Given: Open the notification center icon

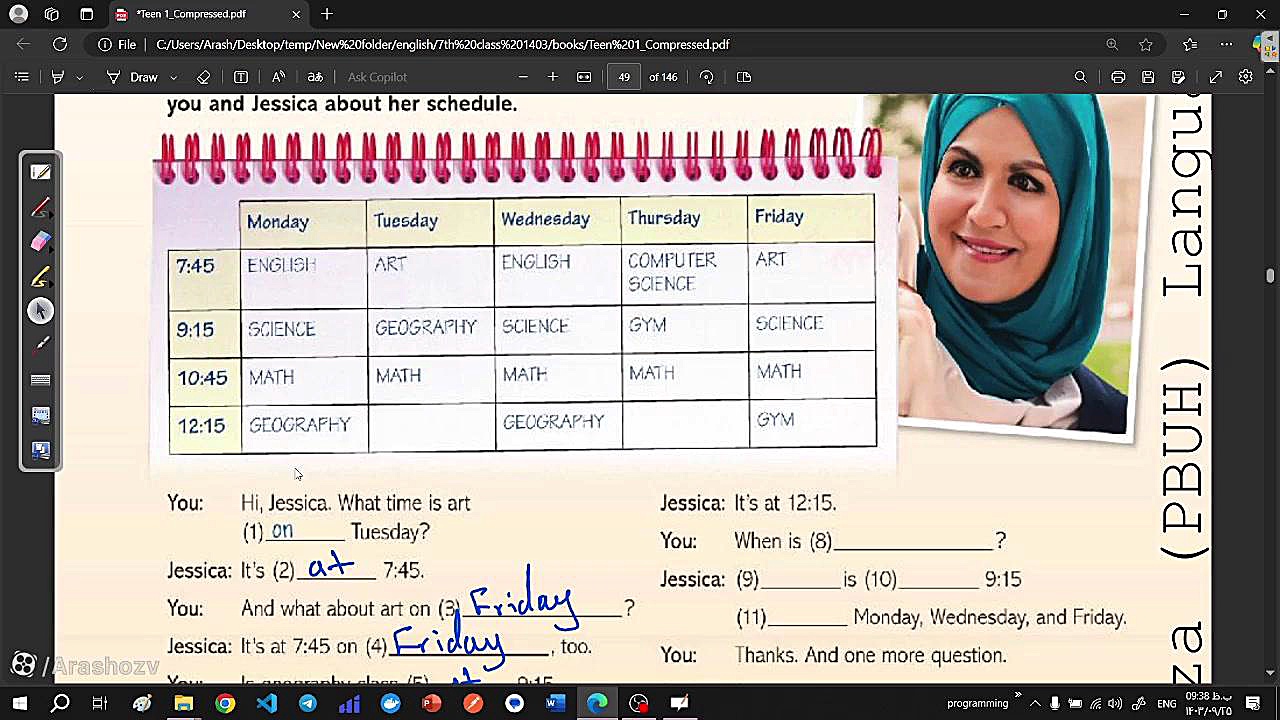Looking at the screenshot, I should (1253, 703).
